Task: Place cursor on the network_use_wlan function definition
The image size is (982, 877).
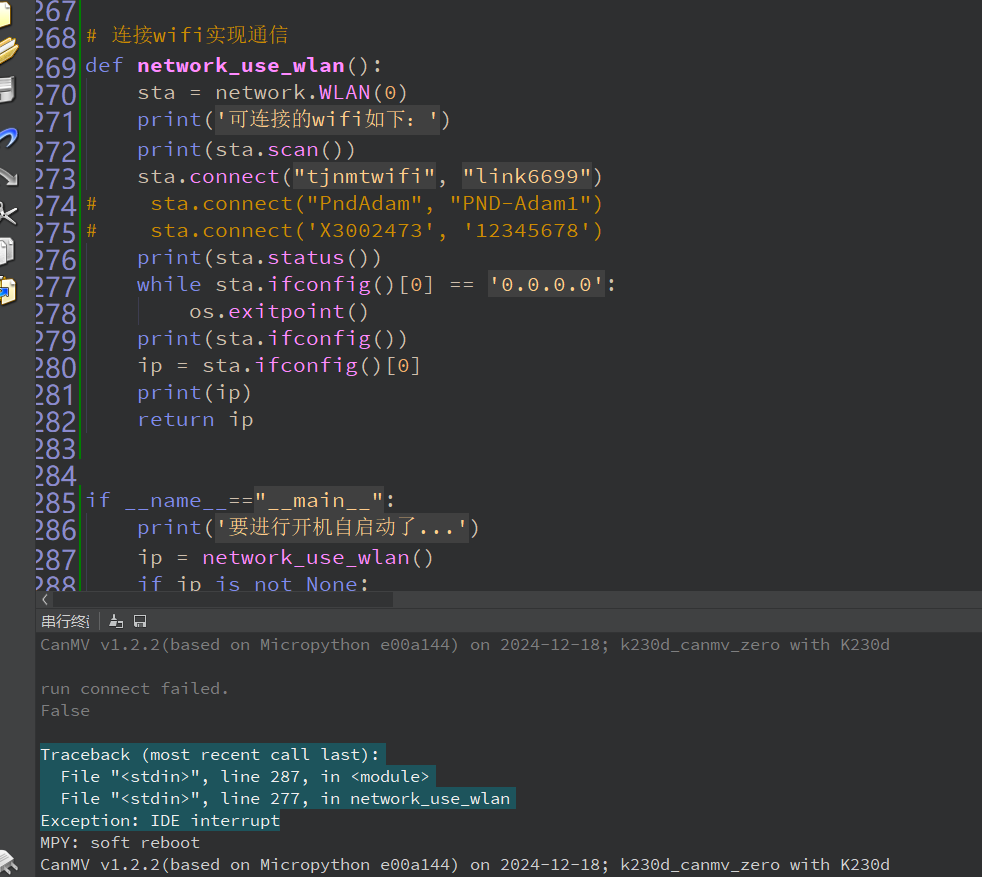Action: (x=240, y=66)
